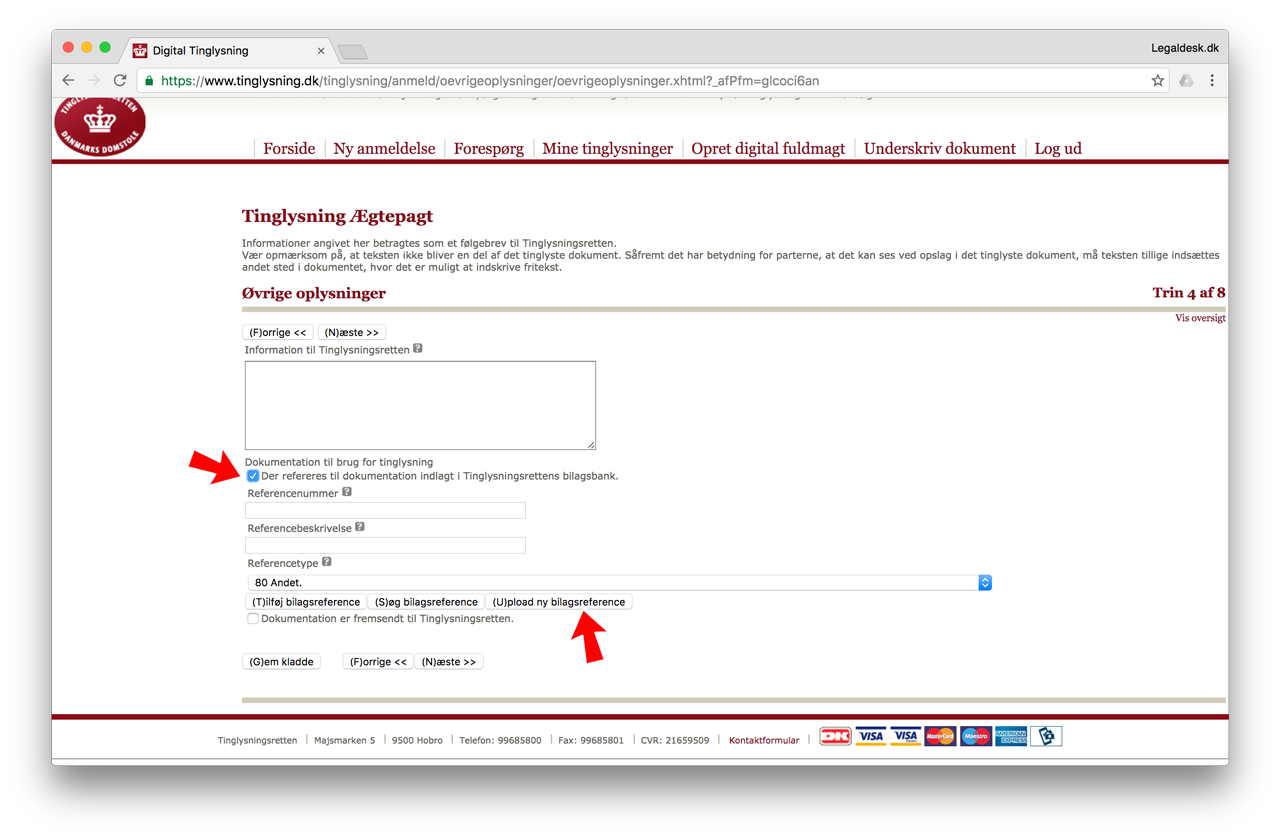Click top (F)orrige button
Viewport: 1280px width, 839px height.
[x=278, y=332]
